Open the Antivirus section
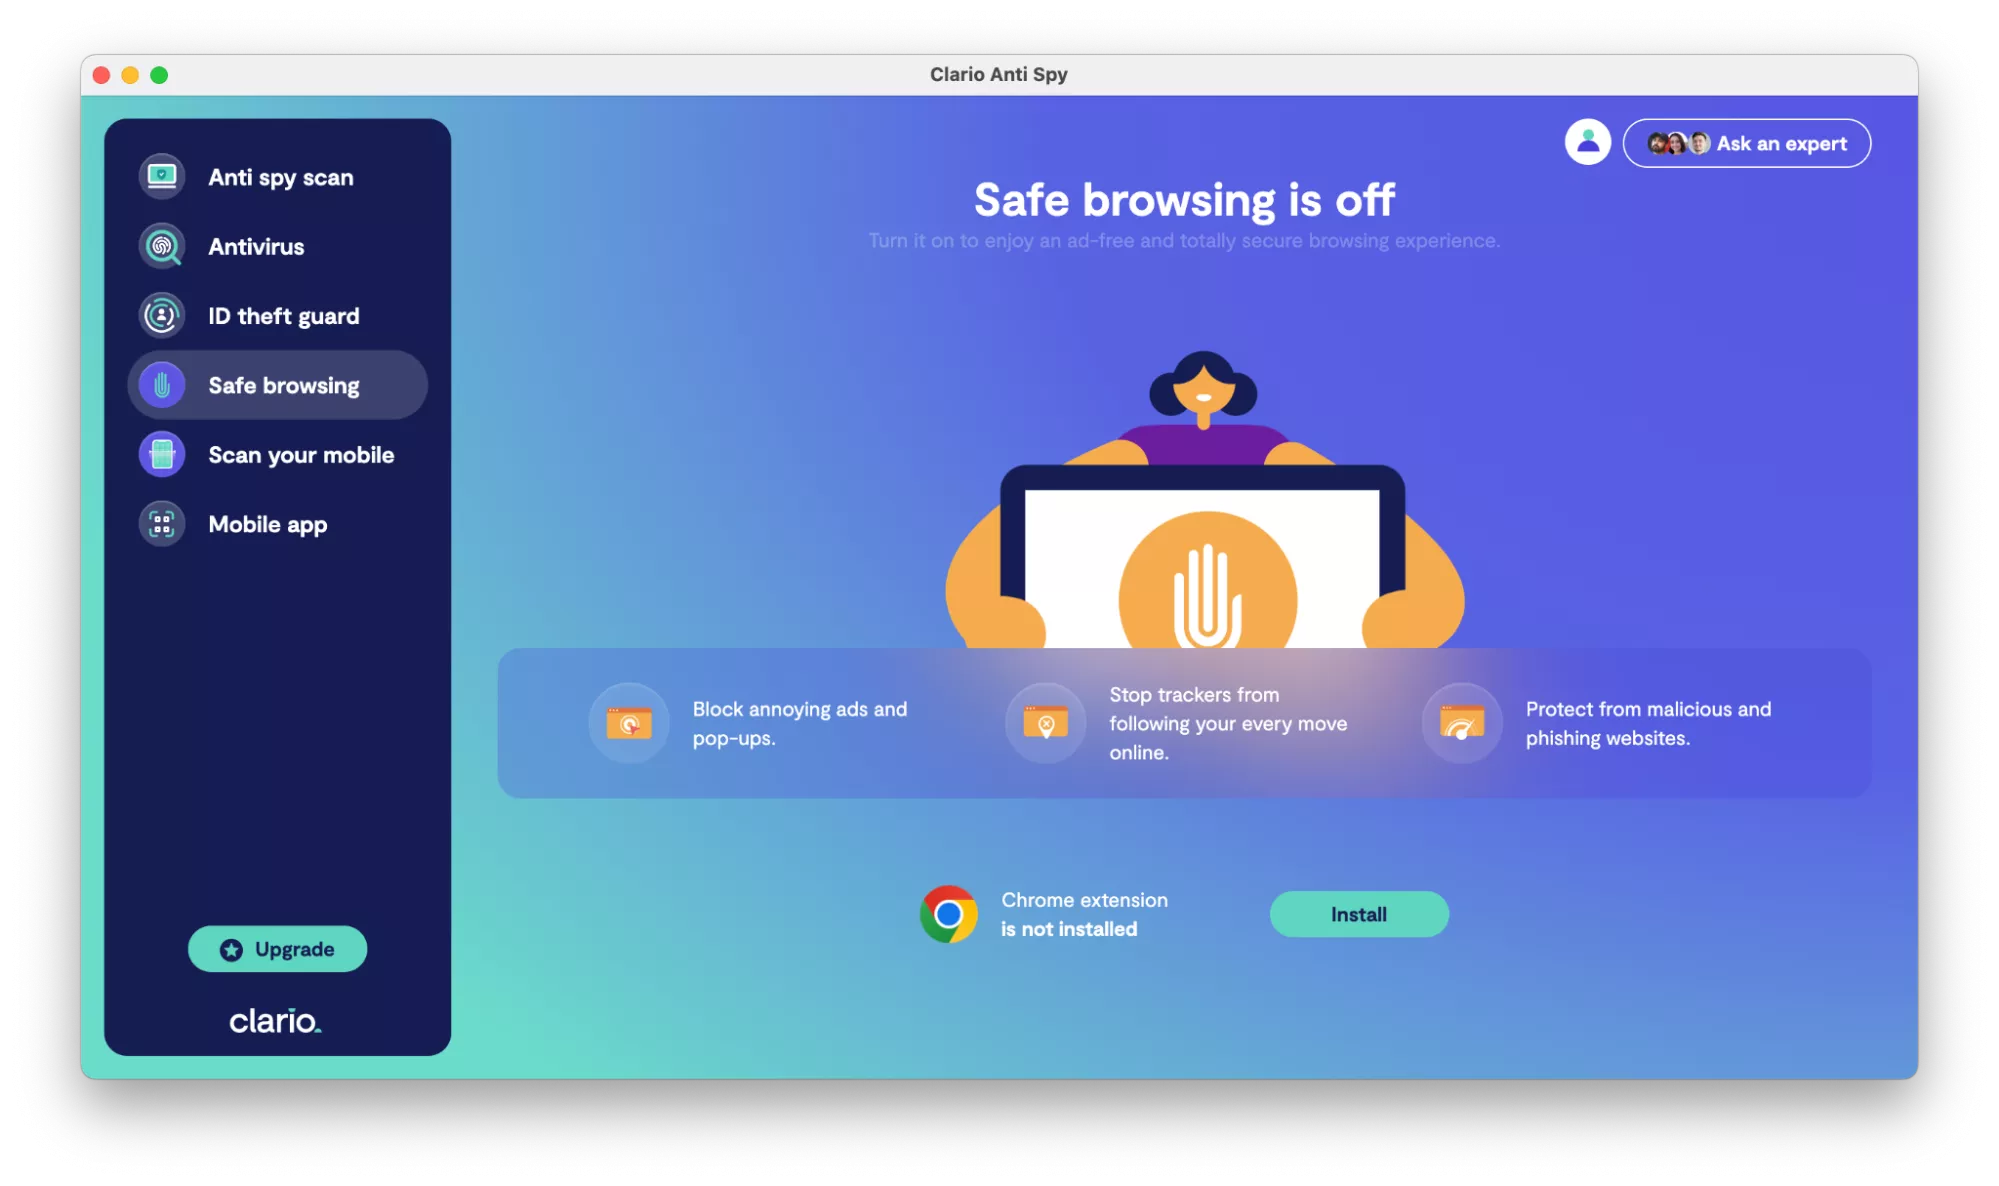The height and width of the screenshot is (1186, 1999). pyautogui.click(x=257, y=246)
